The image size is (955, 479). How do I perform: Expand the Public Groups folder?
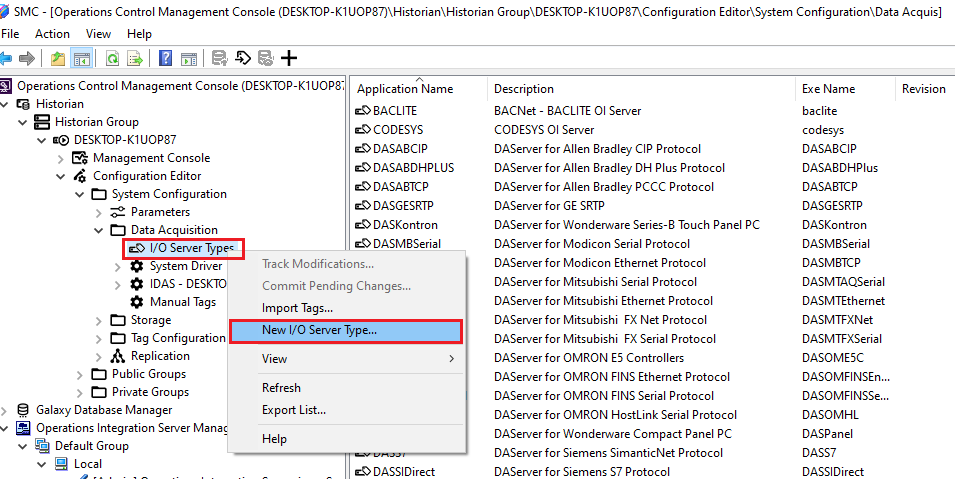[x=80, y=375]
